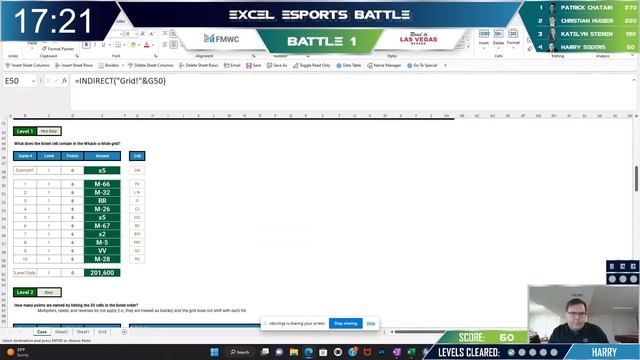Switch to the Grid sheet tab

pyautogui.click(x=102, y=332)
